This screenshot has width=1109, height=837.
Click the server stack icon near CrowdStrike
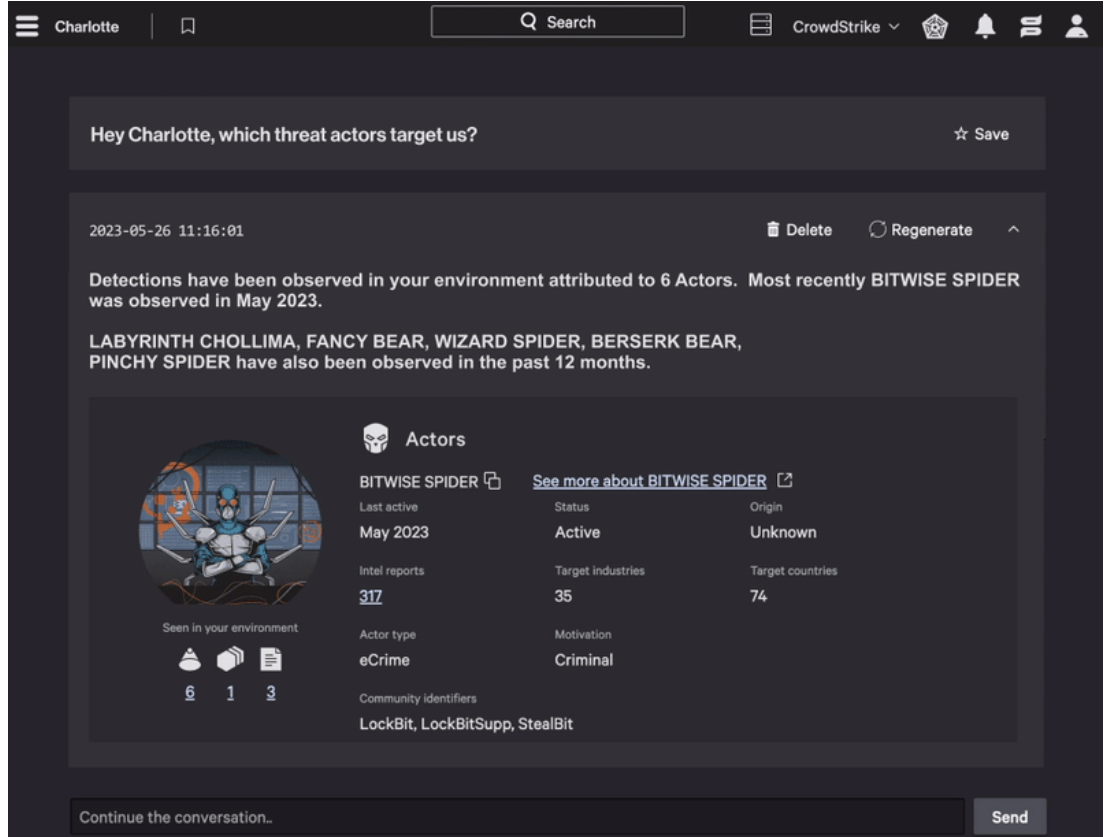click(x=761, y=25)
